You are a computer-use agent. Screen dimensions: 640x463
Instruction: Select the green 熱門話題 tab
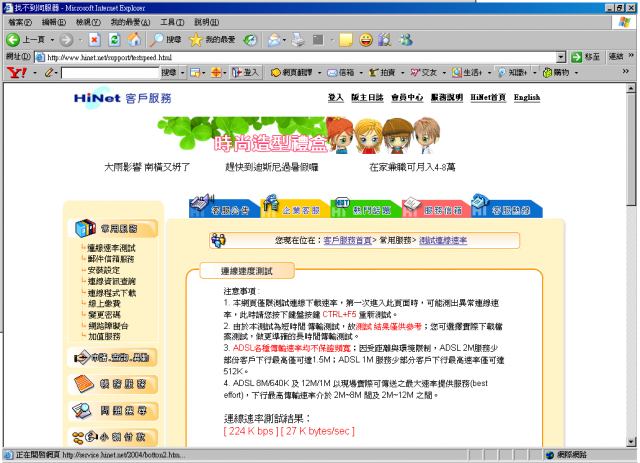pos(366,207)
